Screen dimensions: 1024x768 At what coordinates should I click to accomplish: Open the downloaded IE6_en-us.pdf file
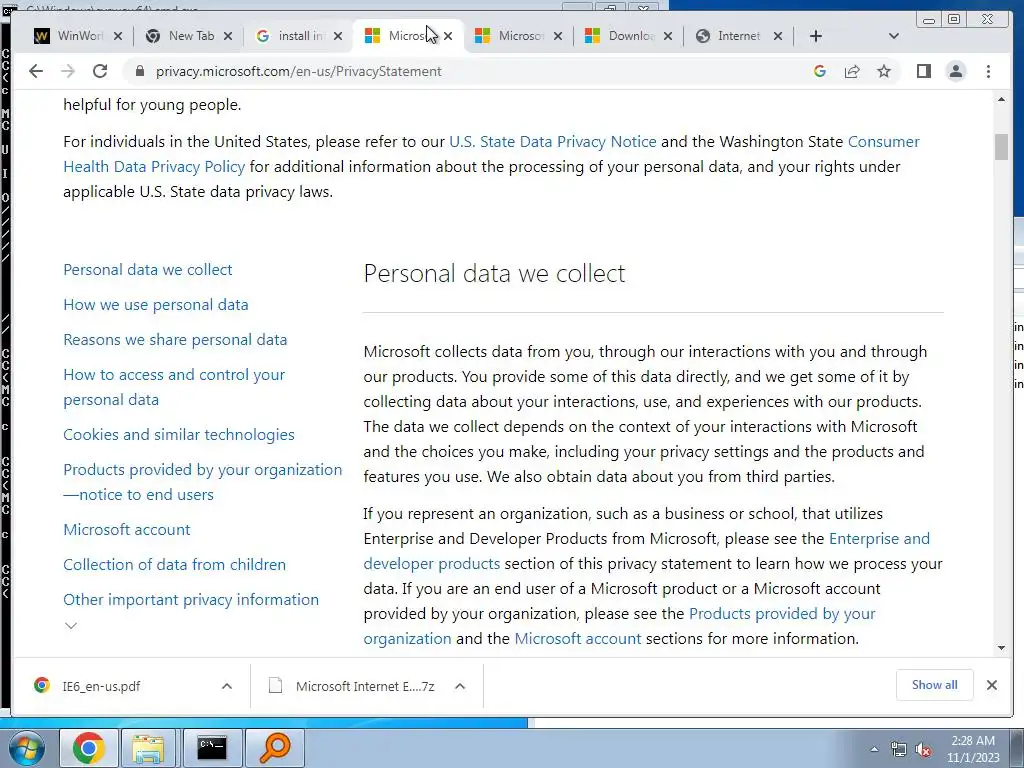[x=101, y=686]
